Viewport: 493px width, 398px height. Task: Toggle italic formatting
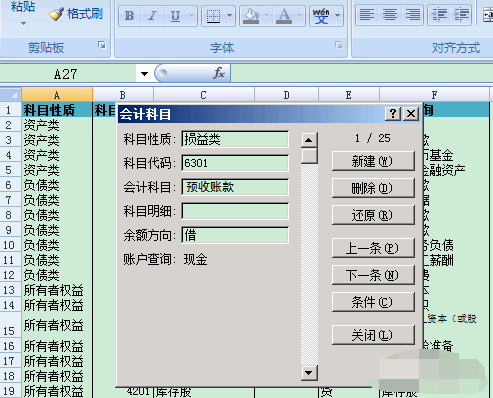[x=152, y=16]
